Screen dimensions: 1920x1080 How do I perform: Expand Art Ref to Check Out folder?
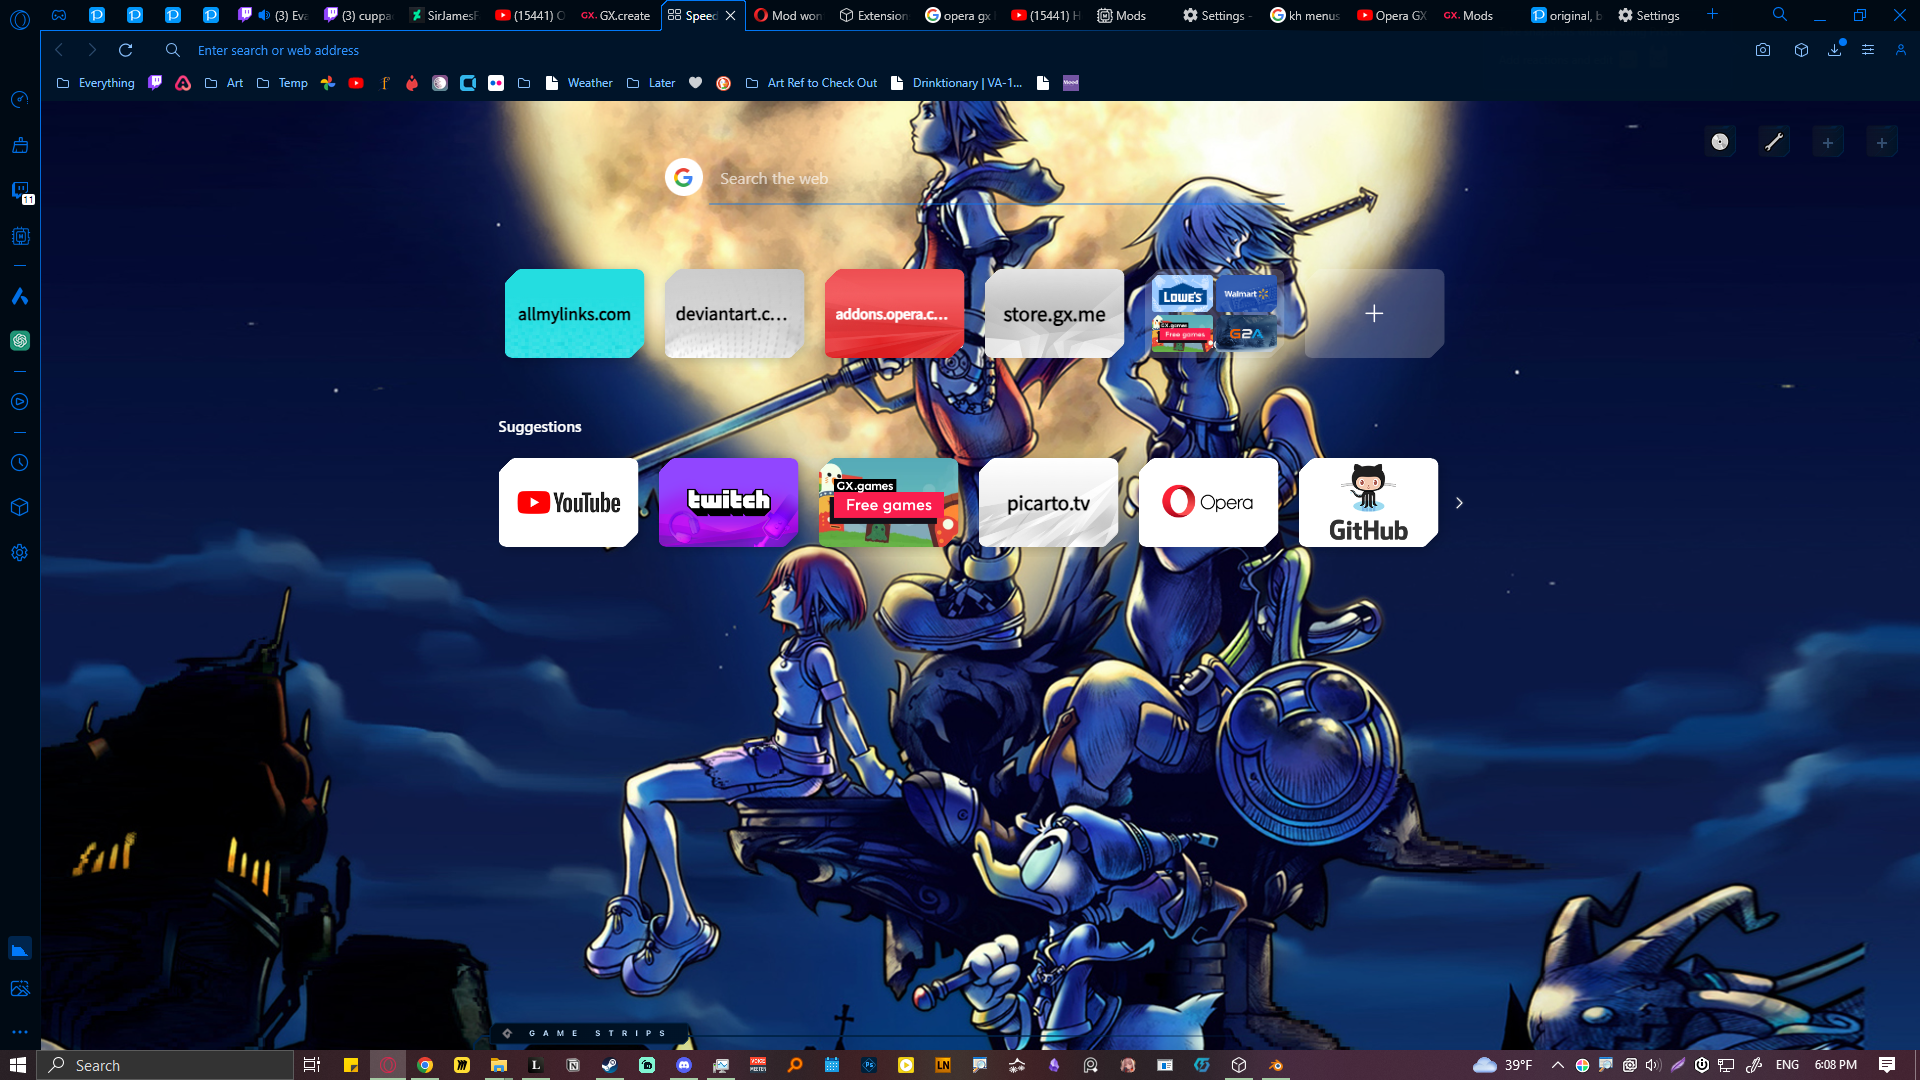click(x=811, y=83)
